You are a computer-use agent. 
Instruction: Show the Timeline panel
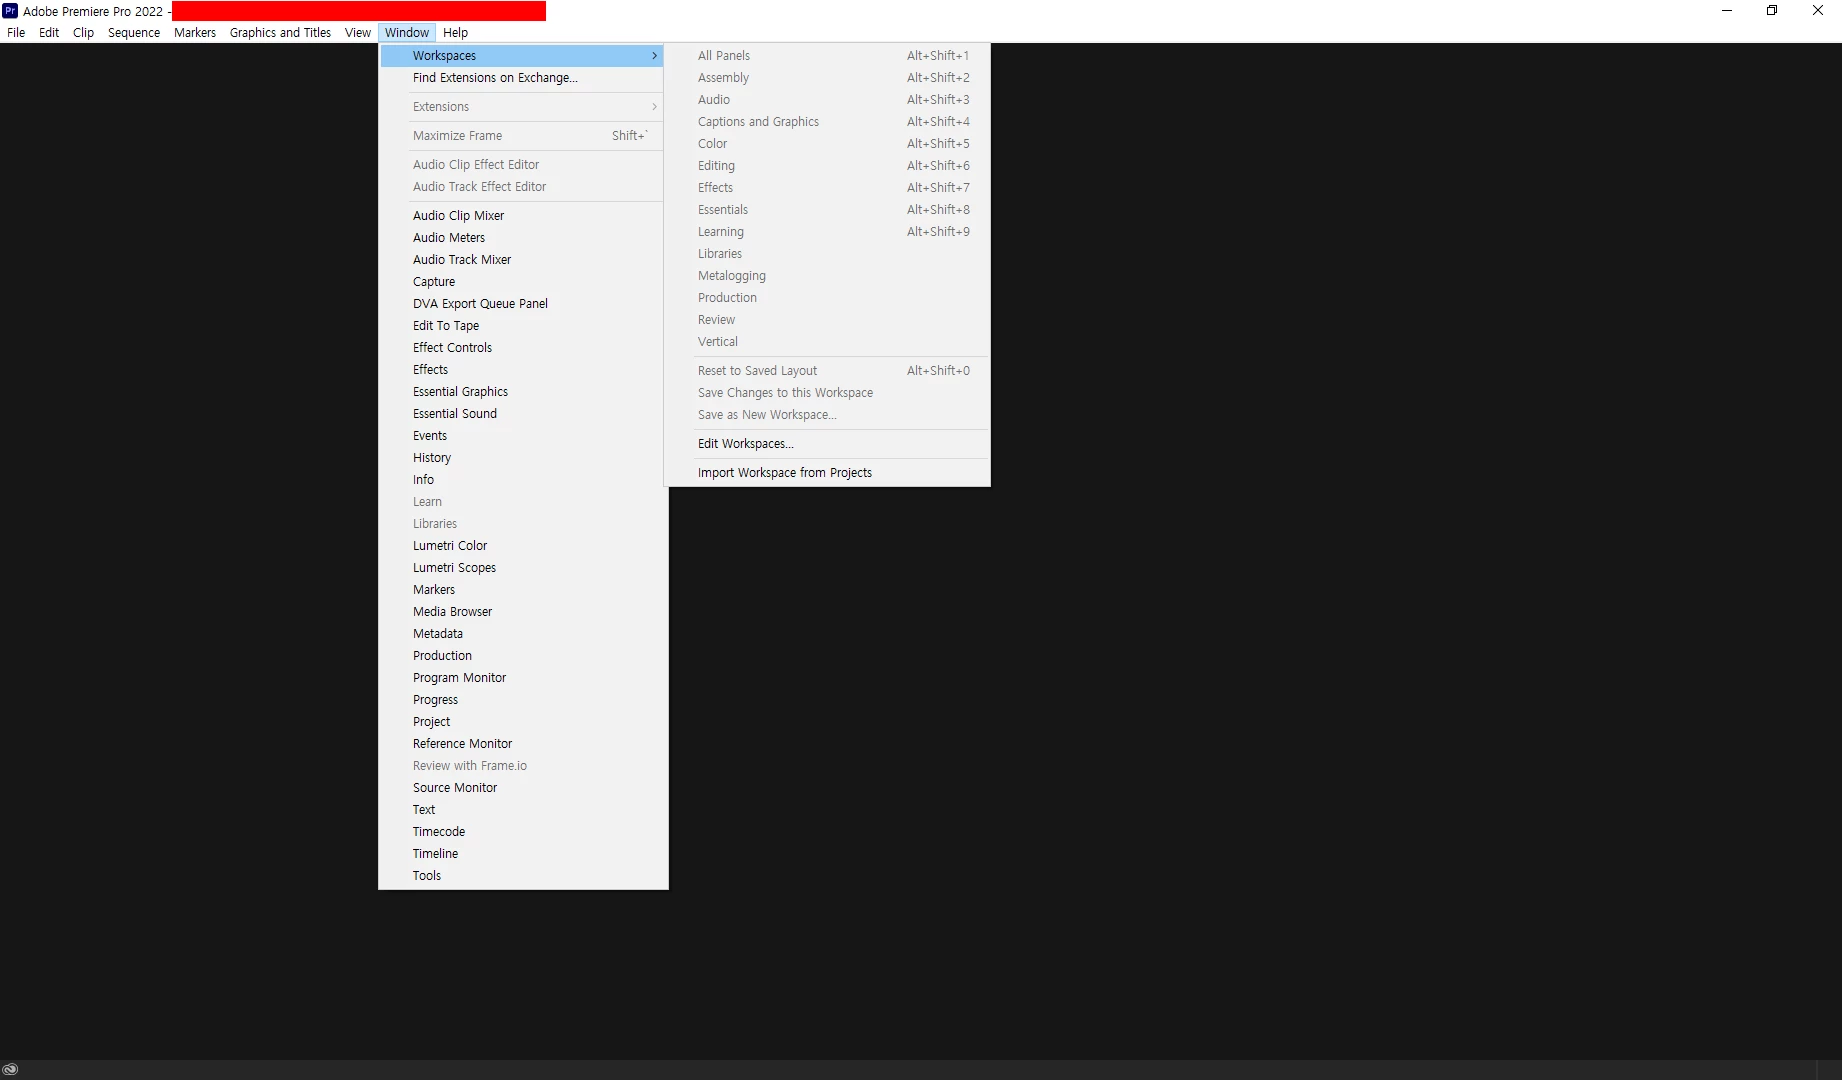tap(522, 854)
